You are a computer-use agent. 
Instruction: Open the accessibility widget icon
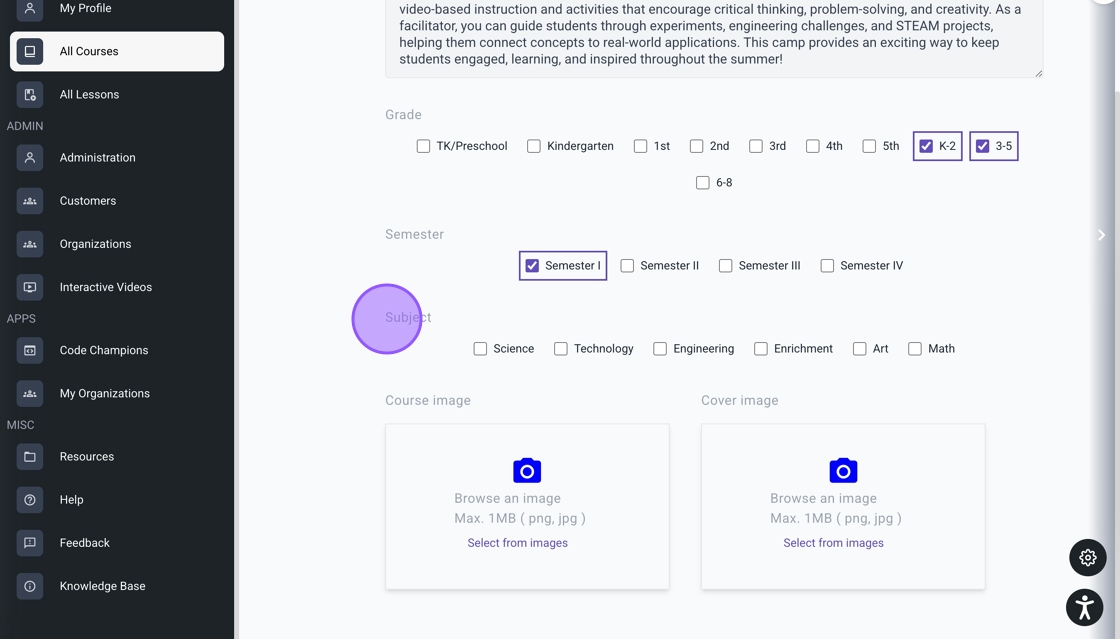coord(1085,607)
